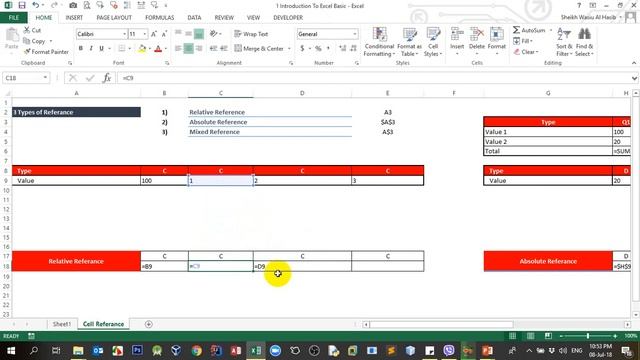
Task: Switch to the FORMULAS tab
Action: (x=160, y=18)
